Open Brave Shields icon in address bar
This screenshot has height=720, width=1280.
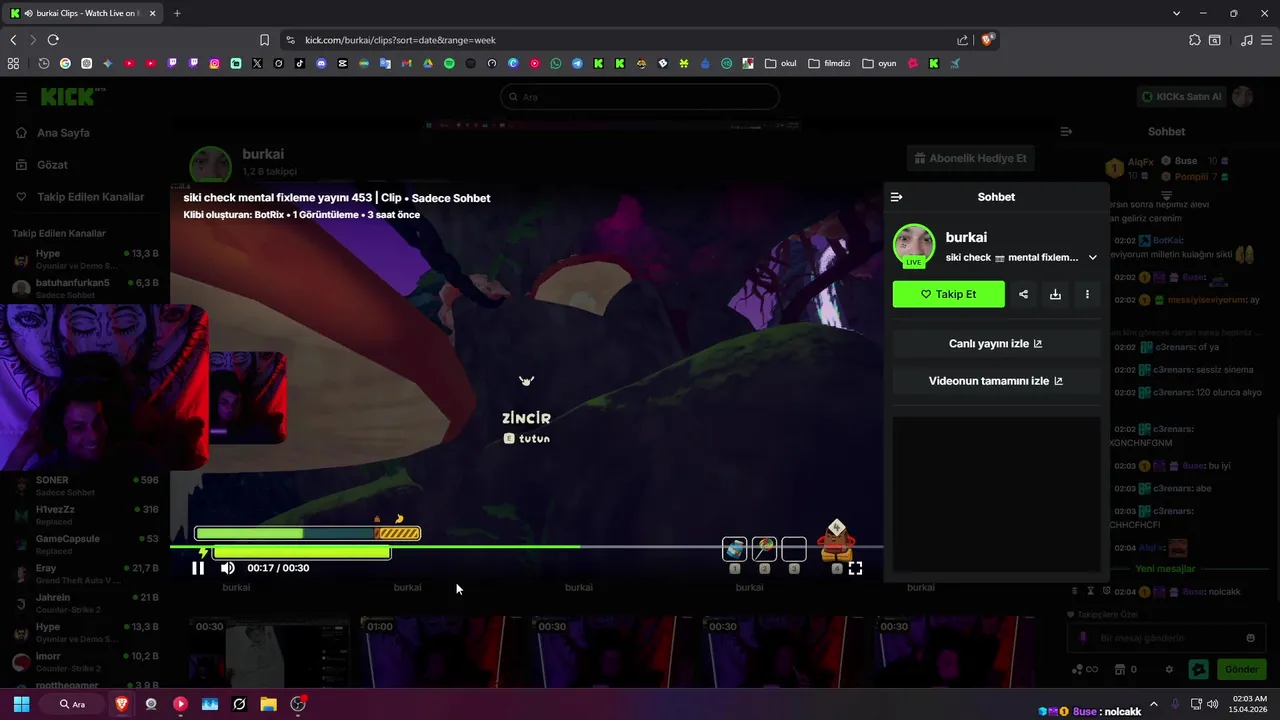[x=988, y=40]
